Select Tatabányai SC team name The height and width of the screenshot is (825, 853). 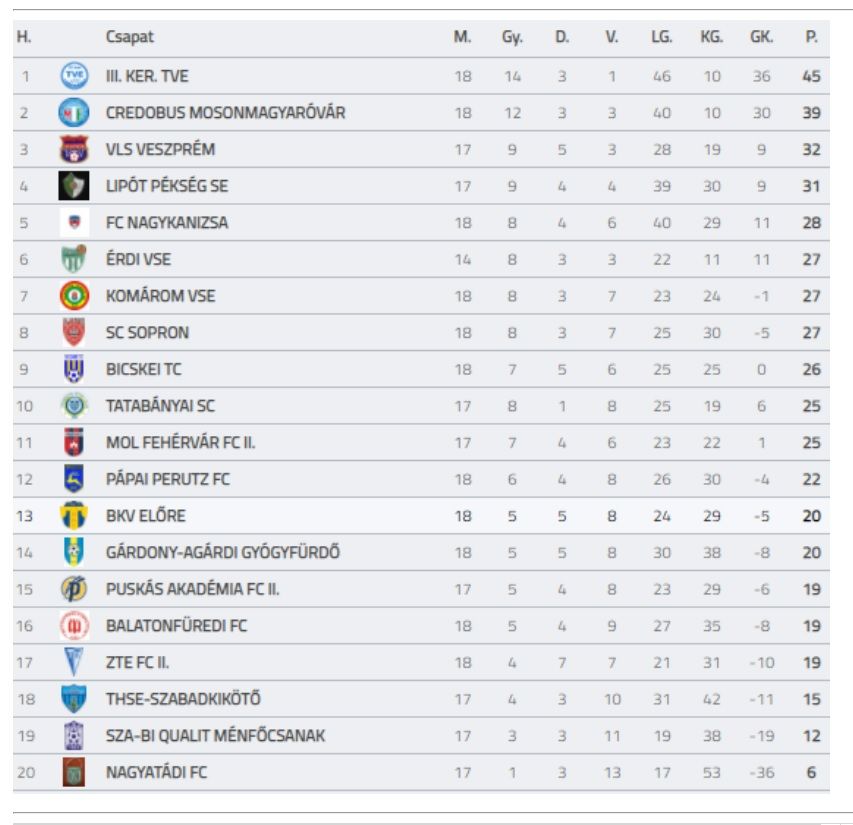(160, 406)
